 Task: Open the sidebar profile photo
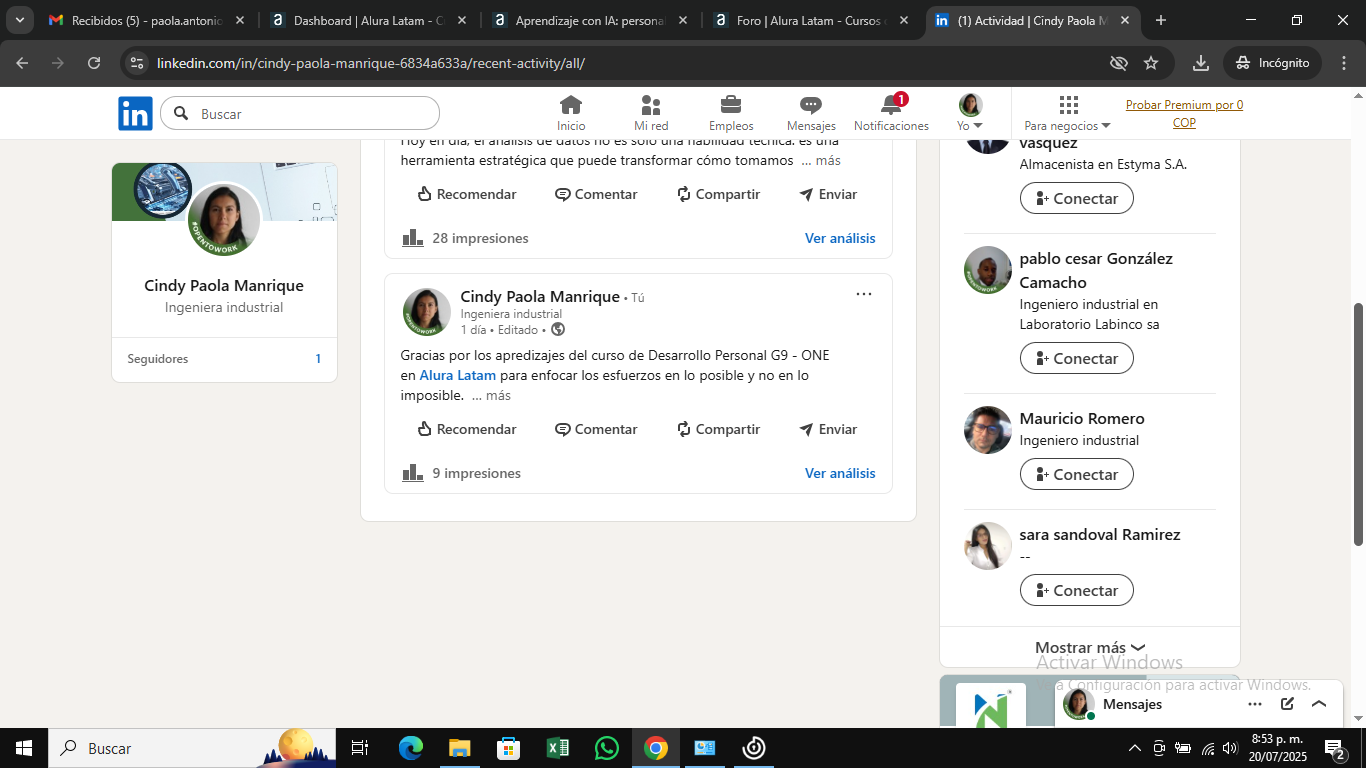[x=224, y=220]
